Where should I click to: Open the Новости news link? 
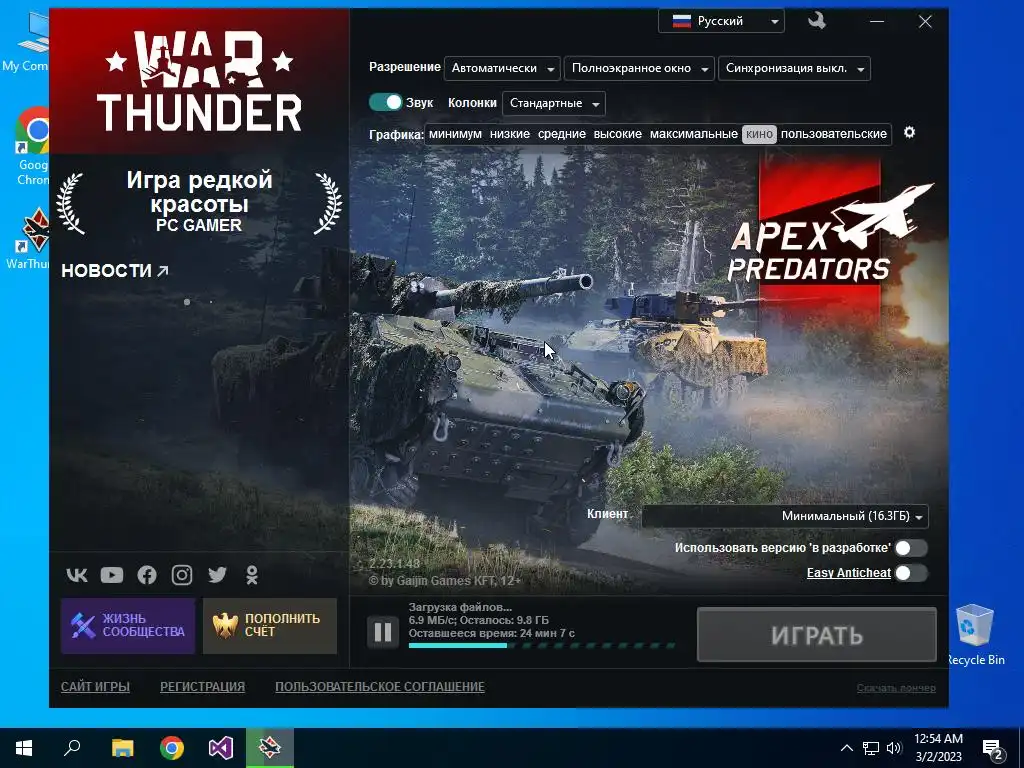click(115, 270)
